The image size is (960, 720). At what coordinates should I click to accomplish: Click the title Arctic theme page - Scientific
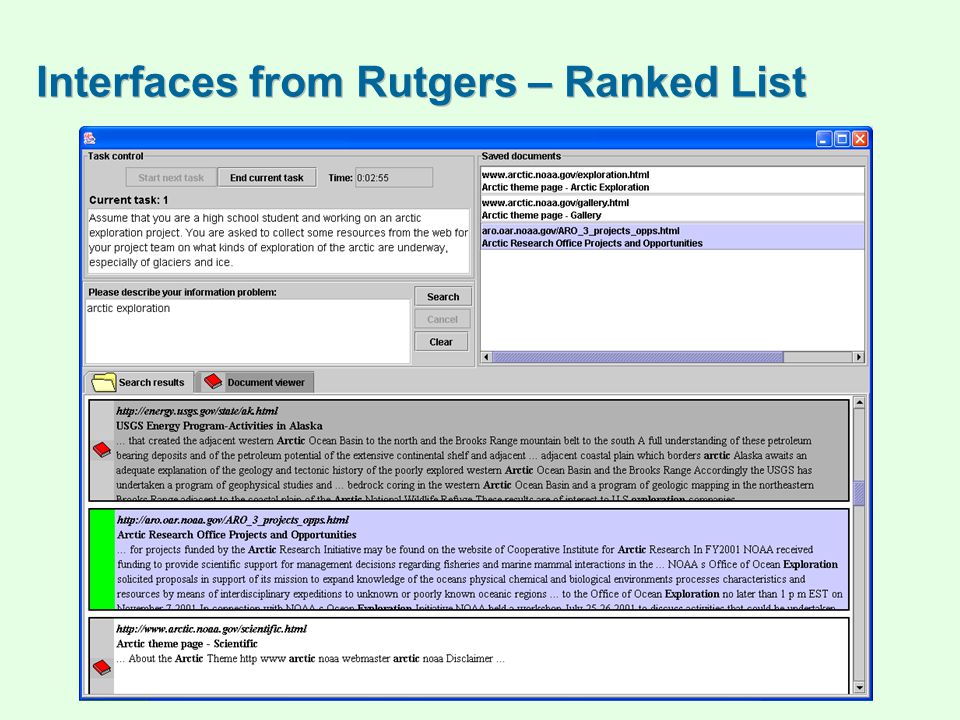coord(187,643)
